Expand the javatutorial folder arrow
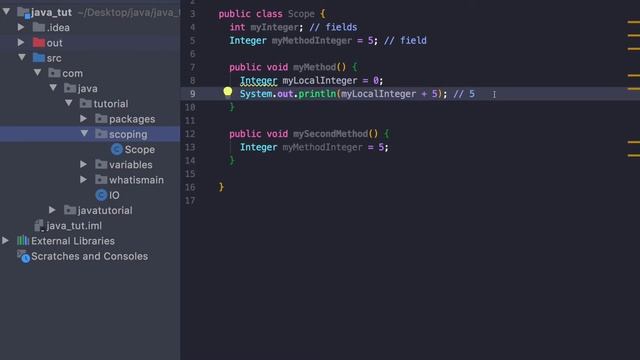 point(52,210)
